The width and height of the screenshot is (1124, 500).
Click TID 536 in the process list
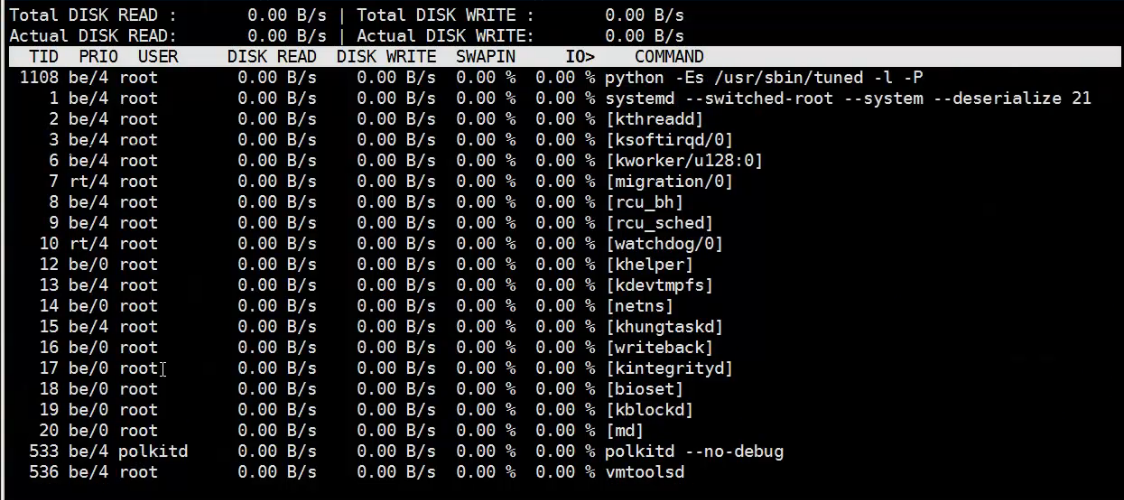point(44,472)
